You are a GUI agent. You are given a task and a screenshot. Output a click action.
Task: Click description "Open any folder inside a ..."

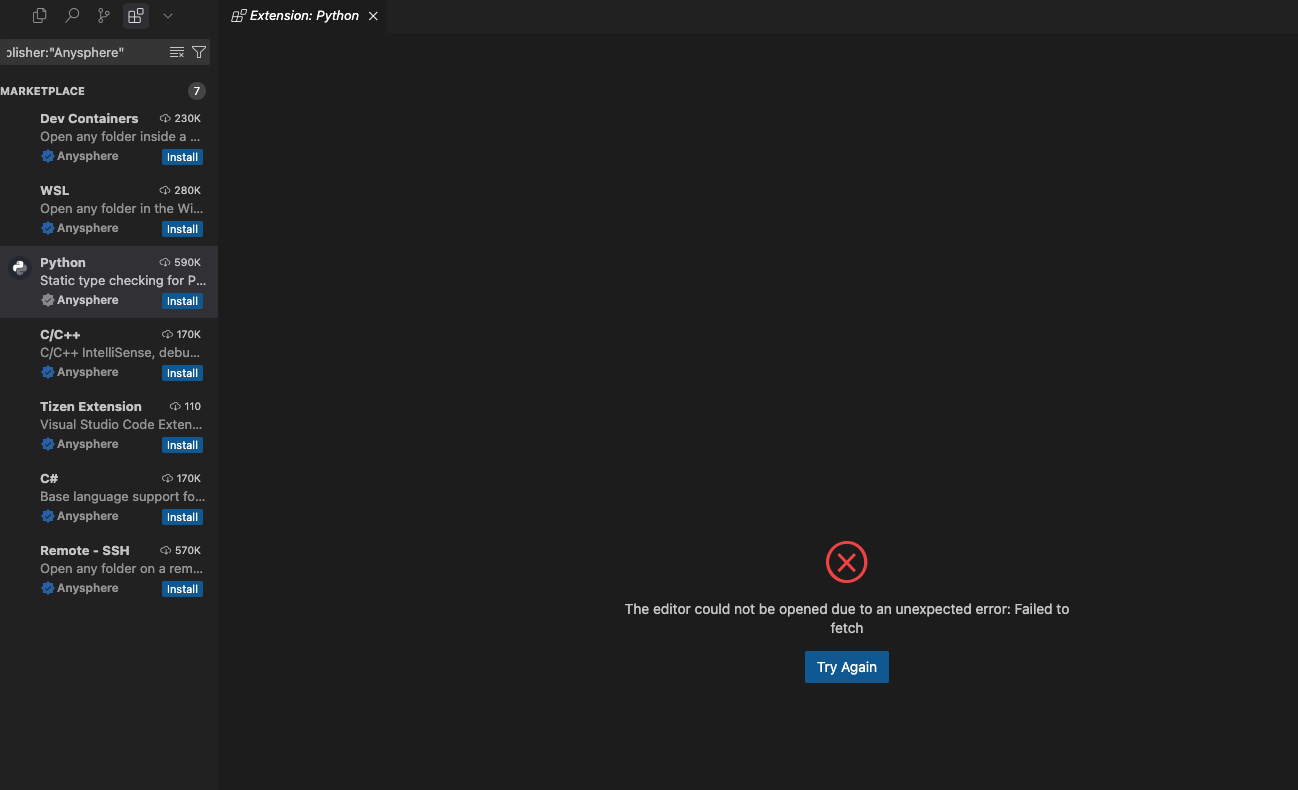(121, 136)
